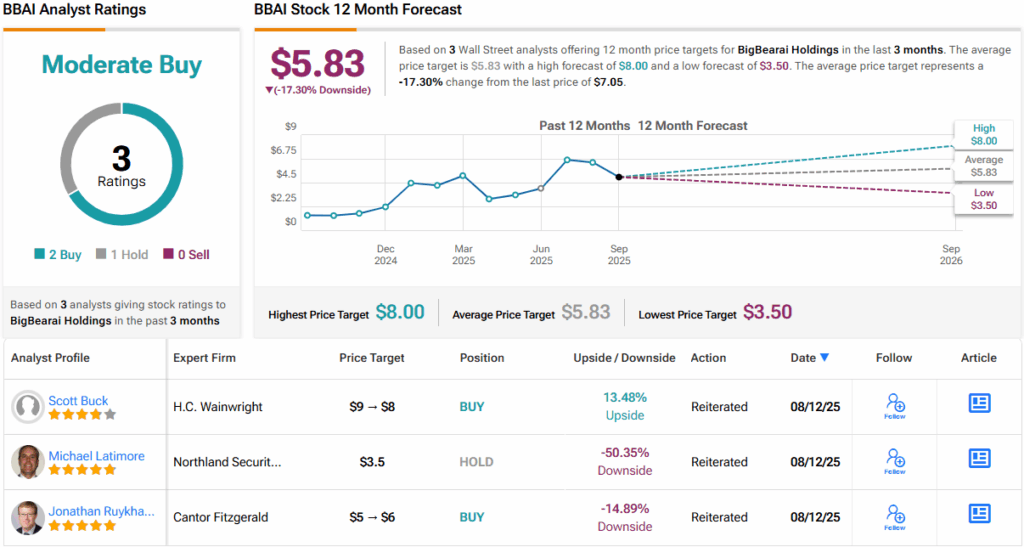The width and height of the screenshot is (1024, 547).
Task: Click the 0 Sell legend swatch
Action: pyautogui.click(x=168, y=255)
